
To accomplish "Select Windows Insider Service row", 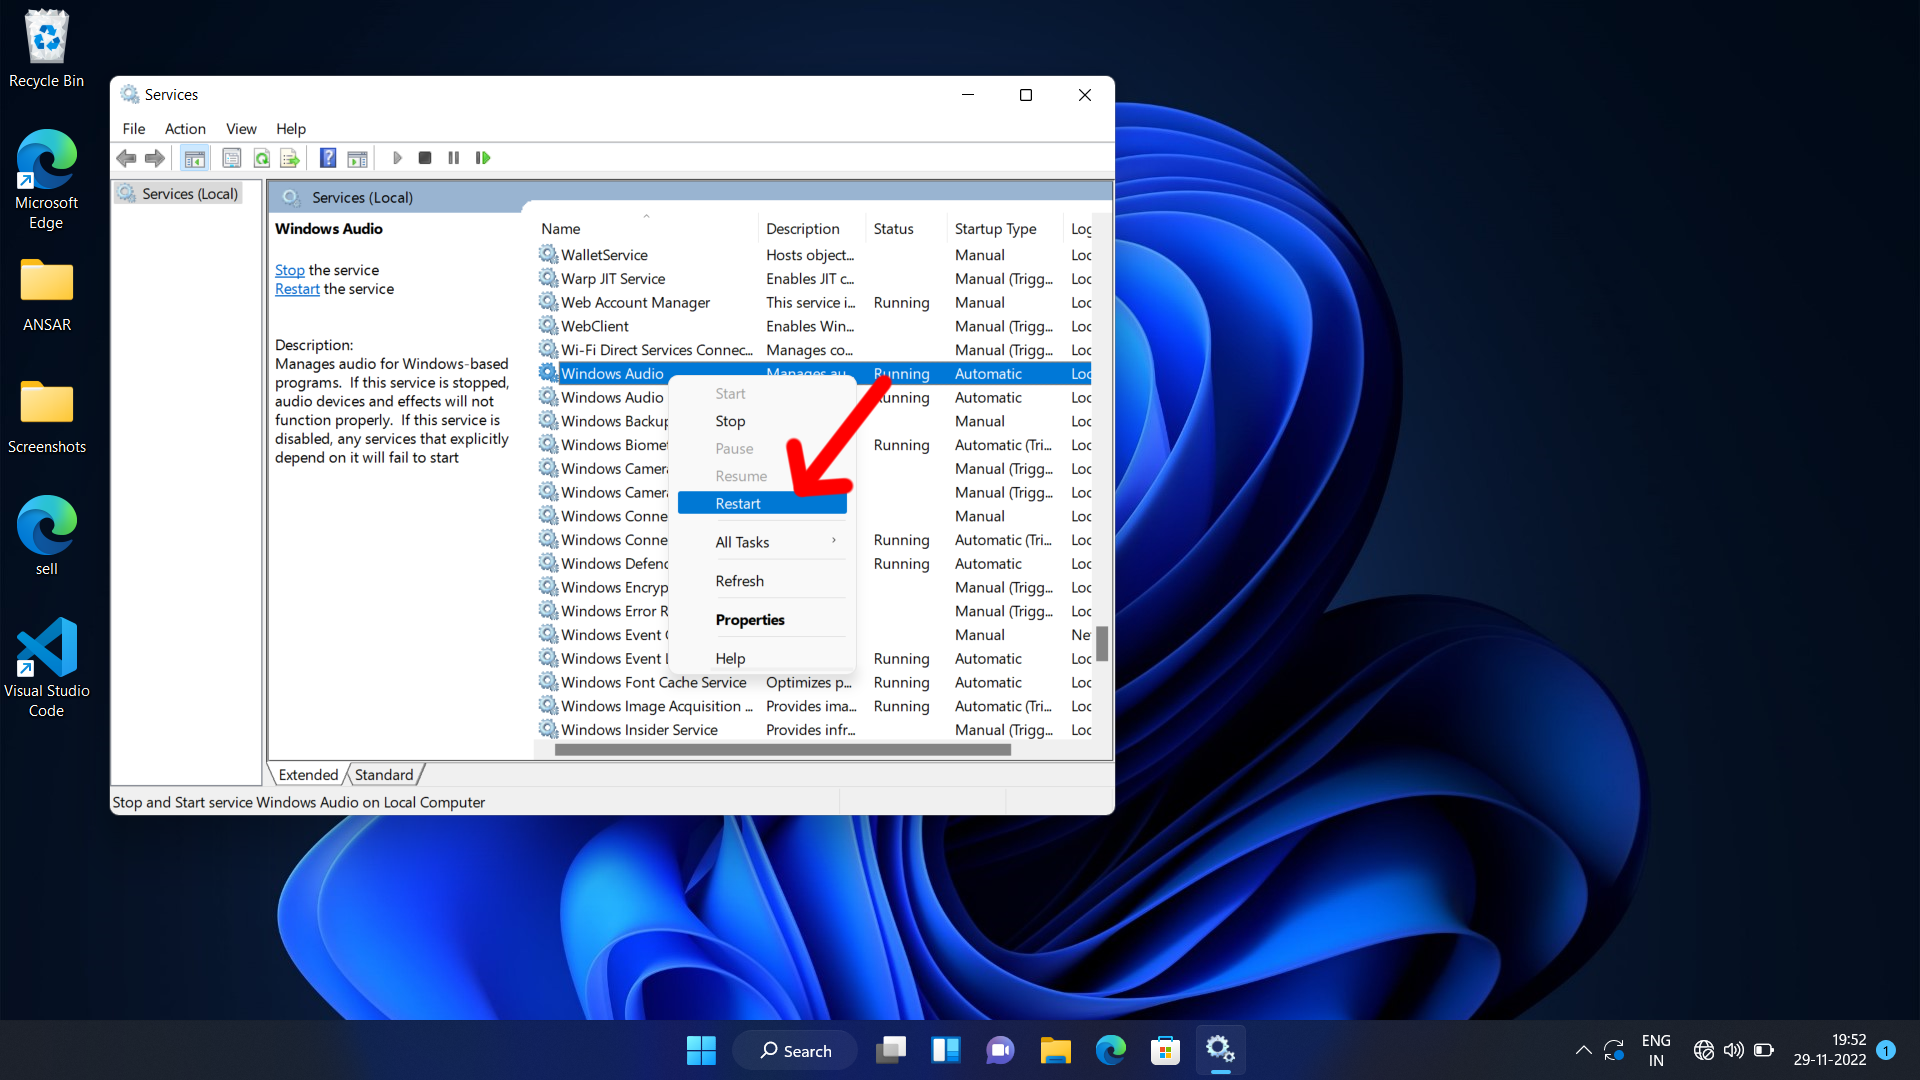I will point(814,730).
